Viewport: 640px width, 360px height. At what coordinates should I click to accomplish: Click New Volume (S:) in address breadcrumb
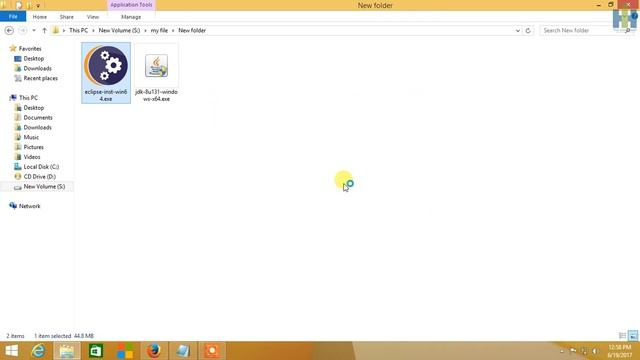[x=119, y=31]
